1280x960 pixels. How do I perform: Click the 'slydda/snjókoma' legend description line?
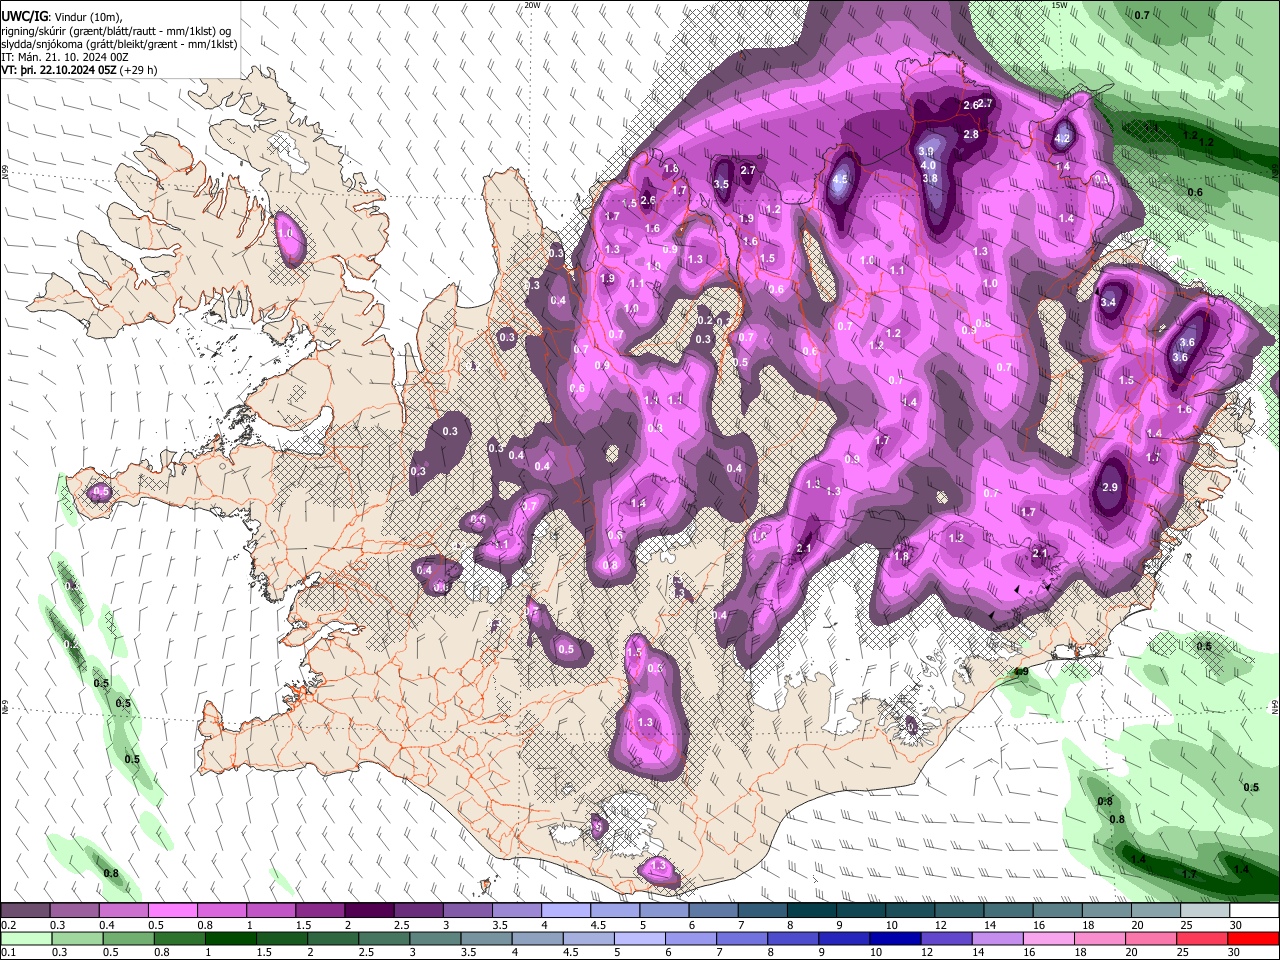(x=119, y=44)
